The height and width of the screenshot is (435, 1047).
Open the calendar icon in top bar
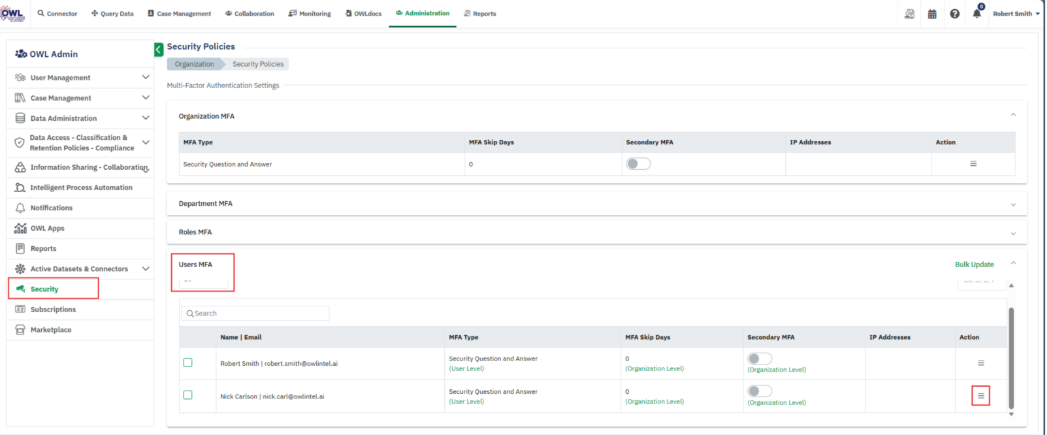click(932, 14)
